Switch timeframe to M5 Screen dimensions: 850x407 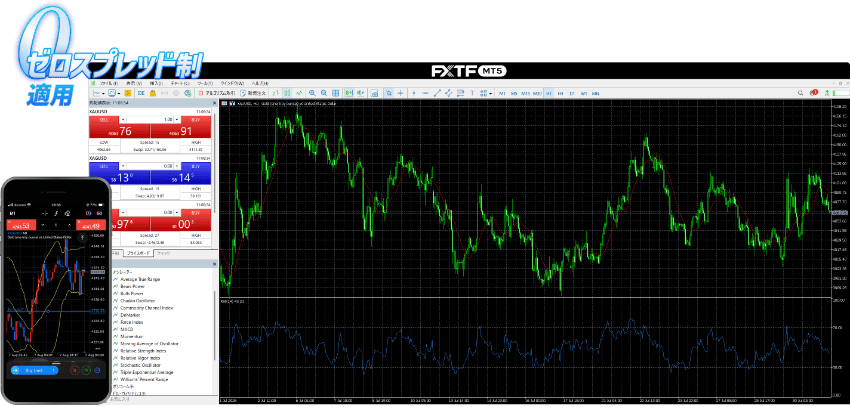click(514, 93)
